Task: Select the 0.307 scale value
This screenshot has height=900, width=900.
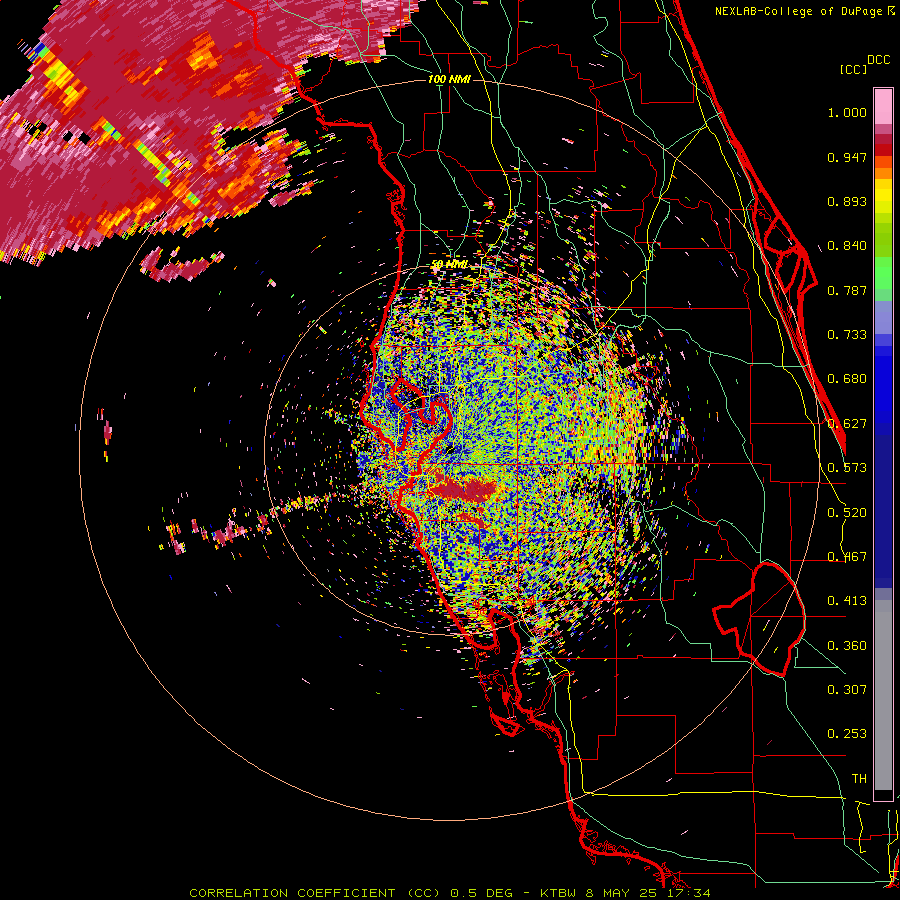Action: pyautogui.click(x=847, y=690)
